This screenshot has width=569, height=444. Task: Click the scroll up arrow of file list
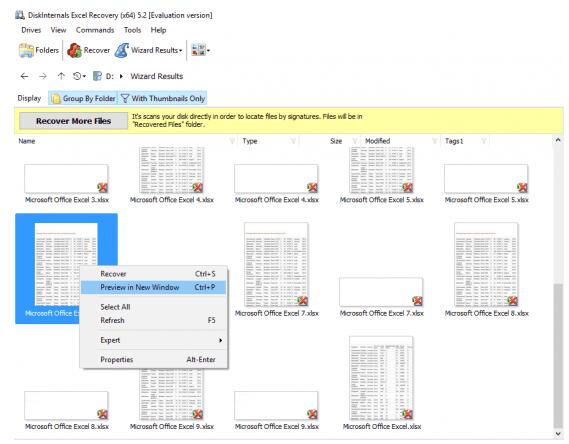[x=558, y=140]
